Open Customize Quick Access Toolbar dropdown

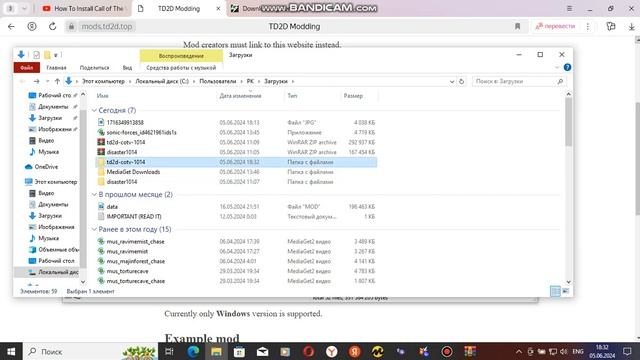[56, 55]
